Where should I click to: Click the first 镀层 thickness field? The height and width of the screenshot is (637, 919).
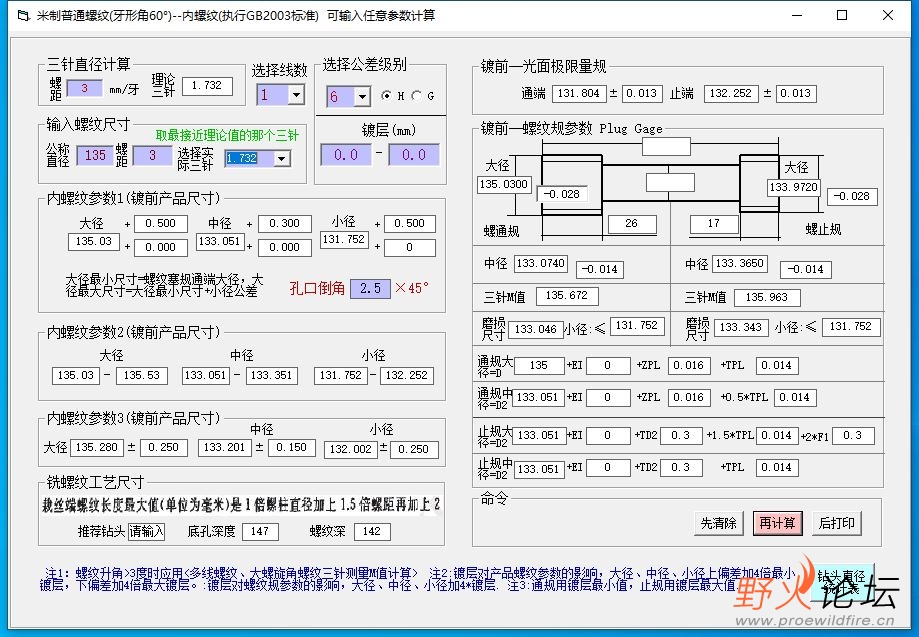pyautogui.click(x=346, y=155)
